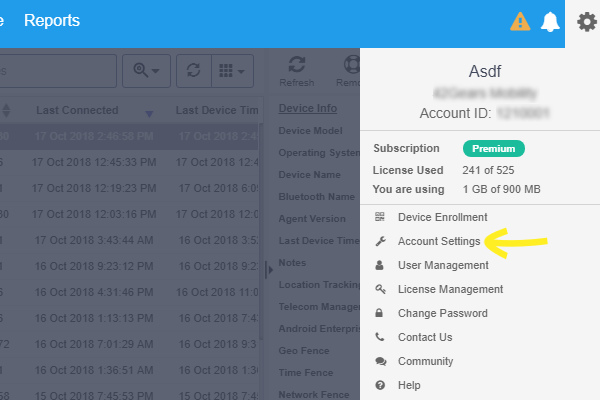Screen dimensions: 600x400
Task: View the orange warning alert
Action: coord(520,21)
